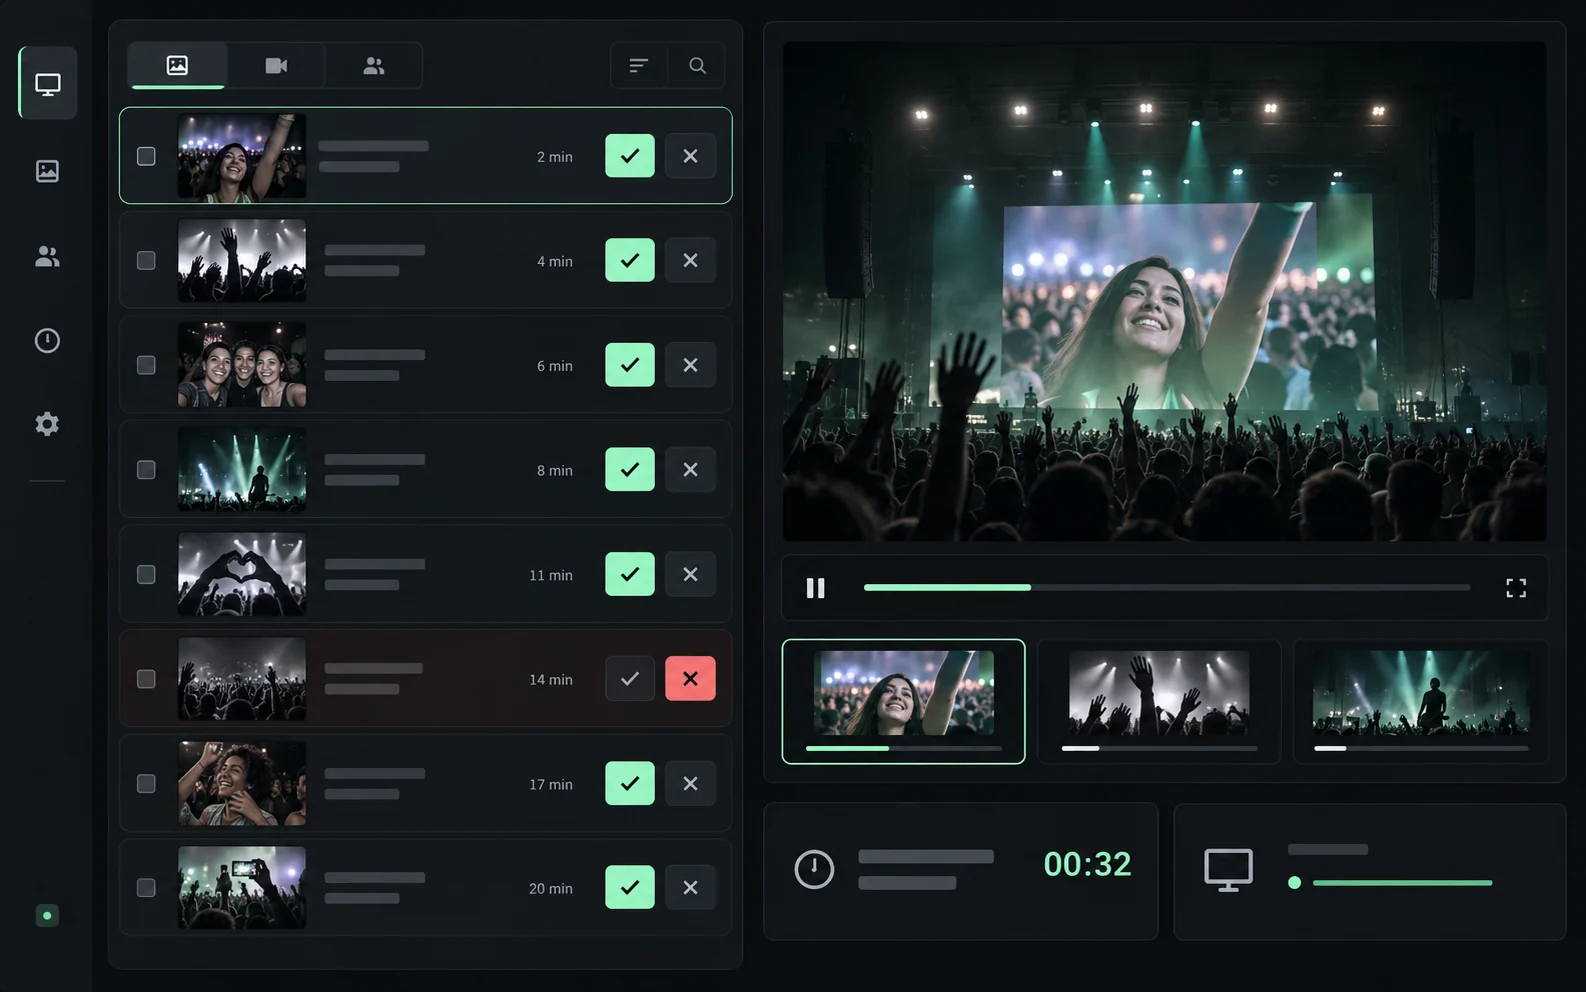This screenshot has height=992, width=1586.
Task: Switch to the people tab
Action: (374, 66)
